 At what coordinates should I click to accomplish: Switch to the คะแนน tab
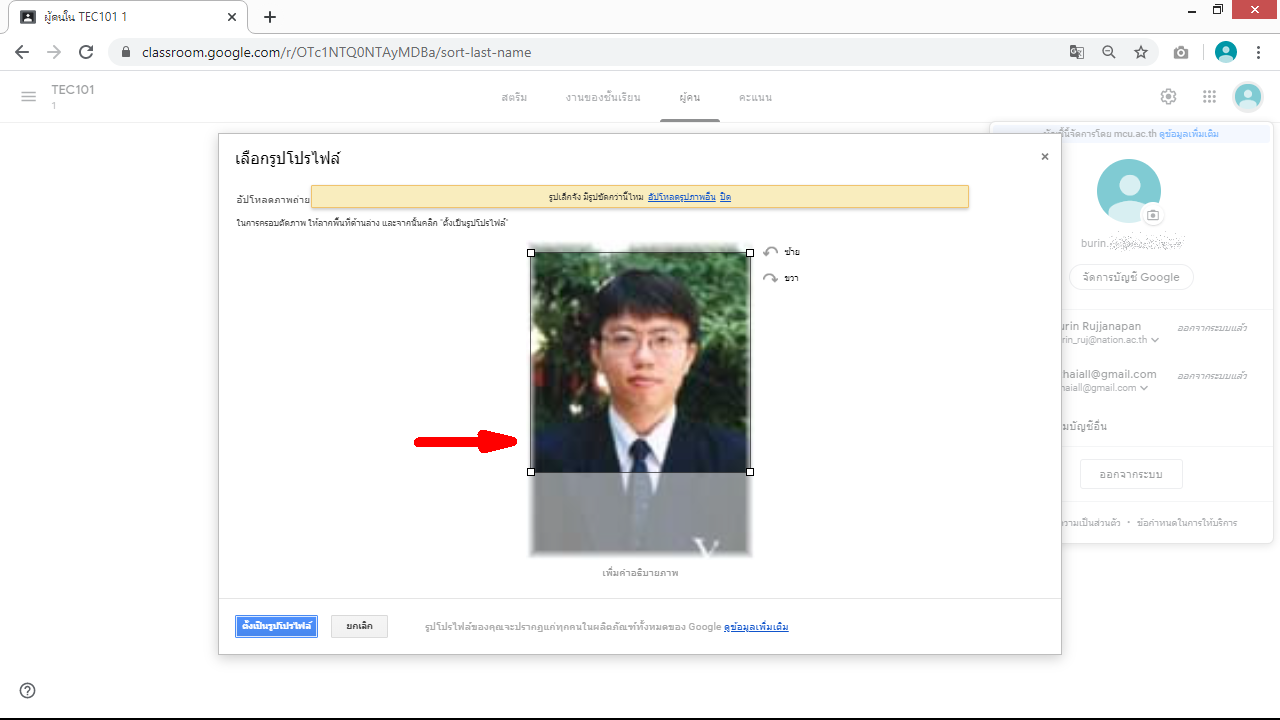[755, 98]
